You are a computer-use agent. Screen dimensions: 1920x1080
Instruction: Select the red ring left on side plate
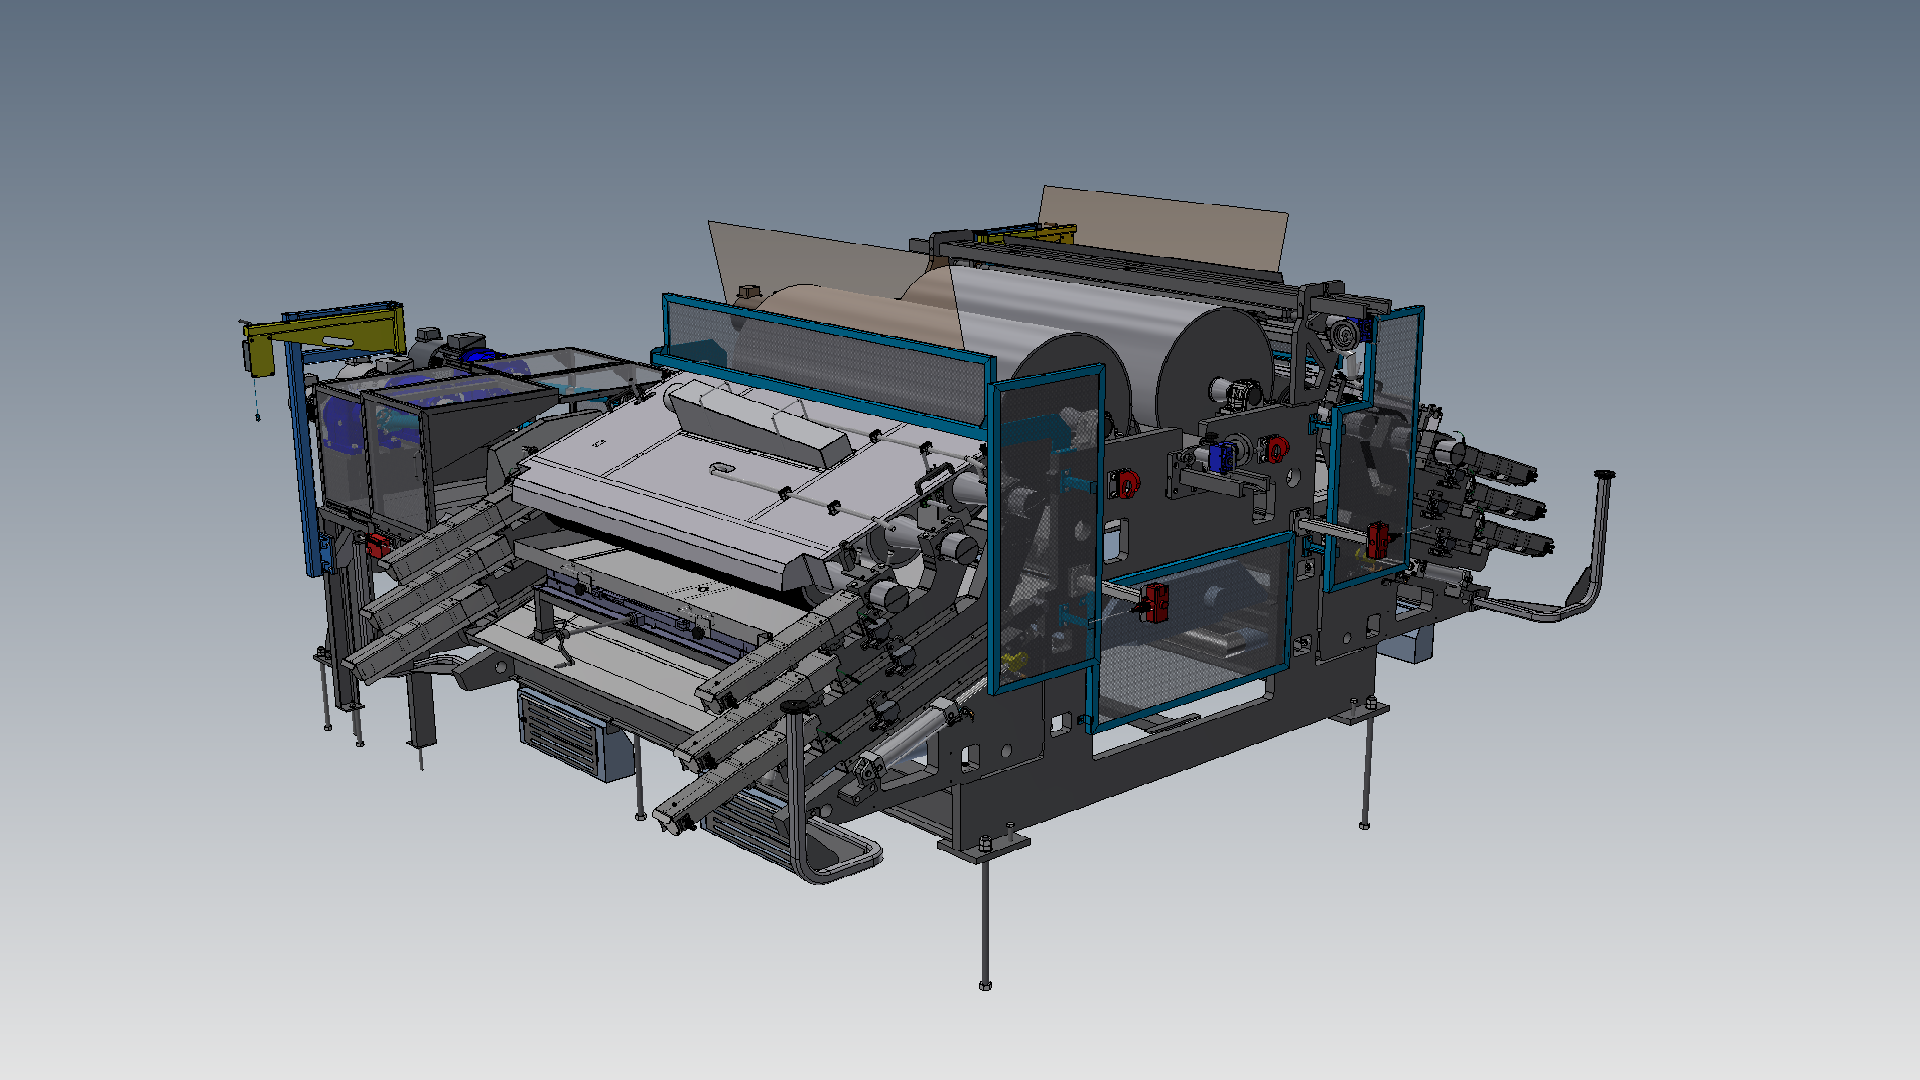[x=1125, y=484]
